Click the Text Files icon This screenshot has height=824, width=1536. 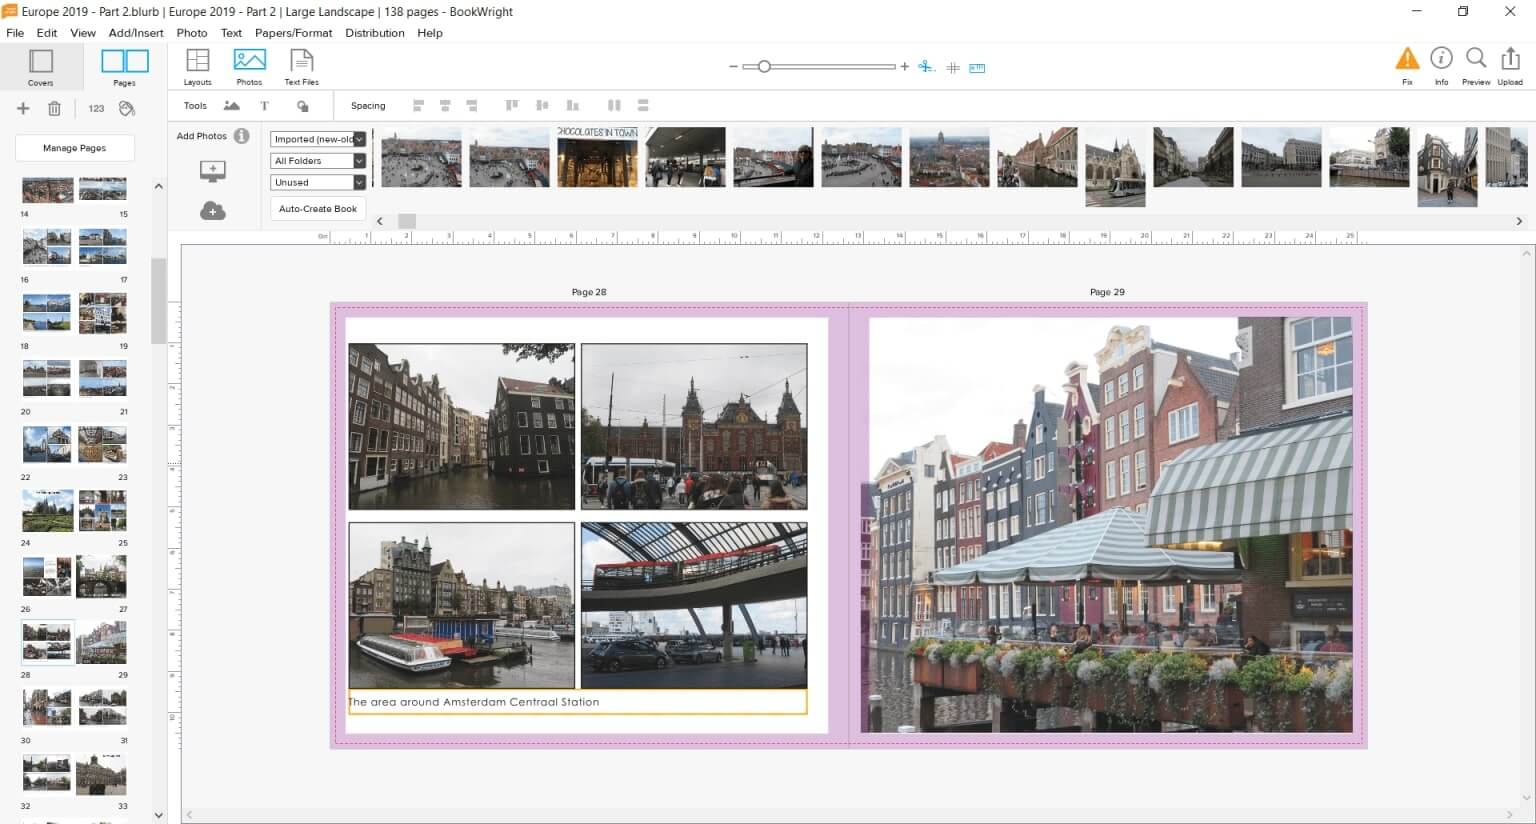tap(301, 67)
